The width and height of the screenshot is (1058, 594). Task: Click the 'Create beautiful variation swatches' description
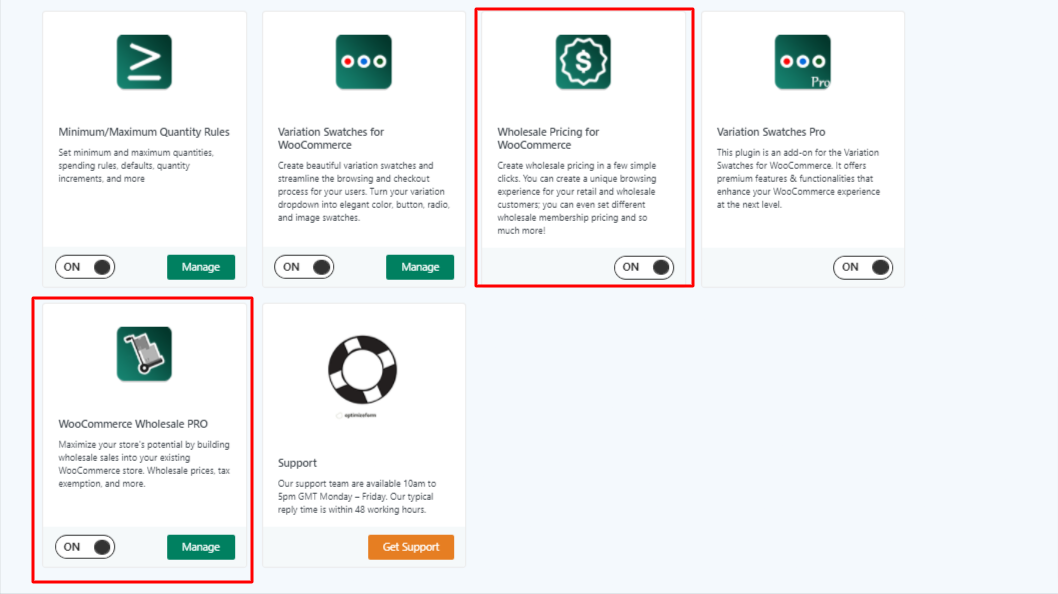point(364,192)
